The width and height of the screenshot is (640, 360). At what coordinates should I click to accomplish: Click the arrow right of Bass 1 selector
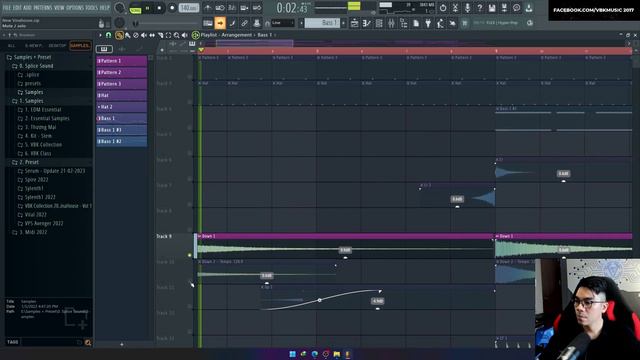tap(343, 23)
